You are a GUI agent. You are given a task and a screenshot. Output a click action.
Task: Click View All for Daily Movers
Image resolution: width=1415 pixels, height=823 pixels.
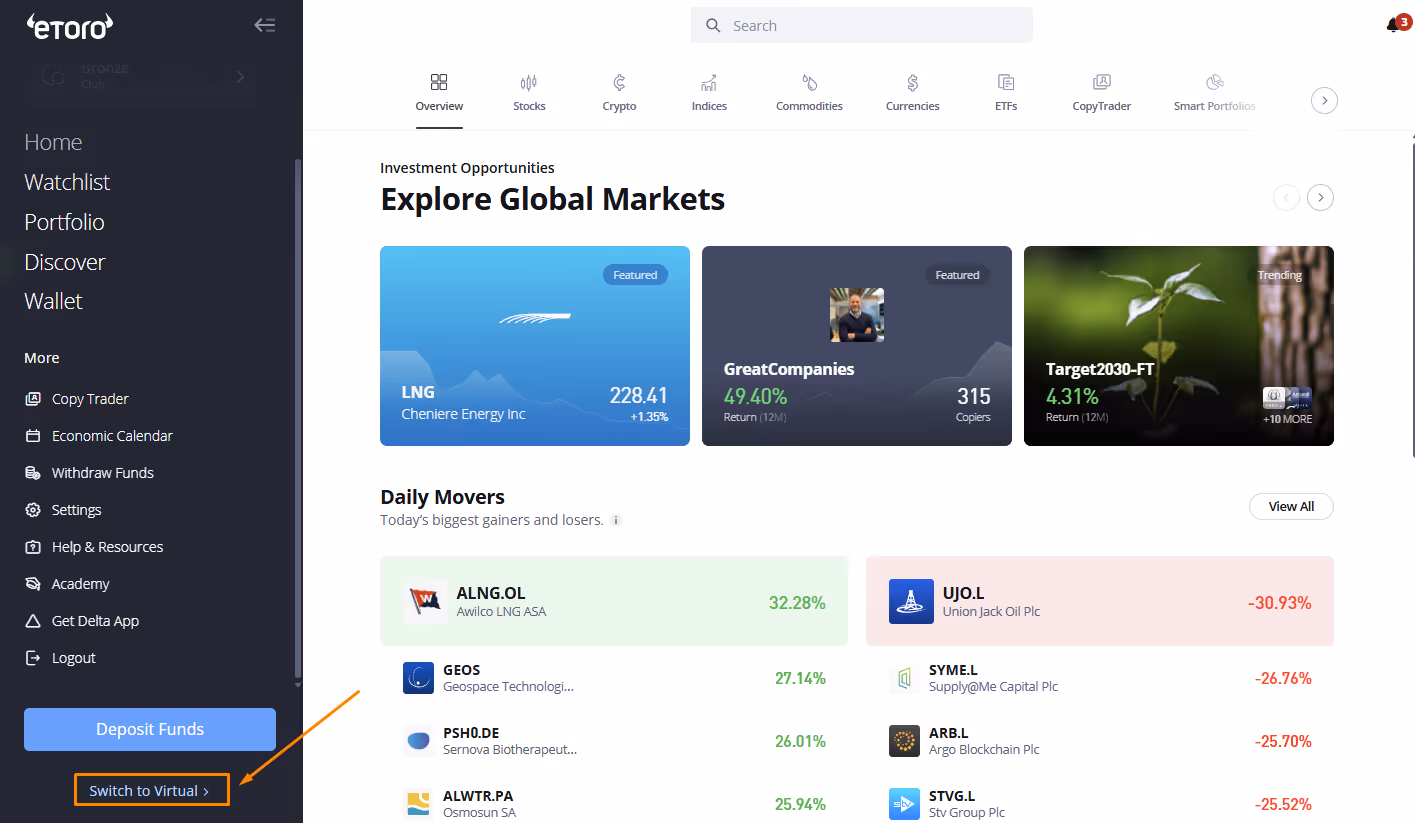pyautogui.click(x=1291, y=506)
